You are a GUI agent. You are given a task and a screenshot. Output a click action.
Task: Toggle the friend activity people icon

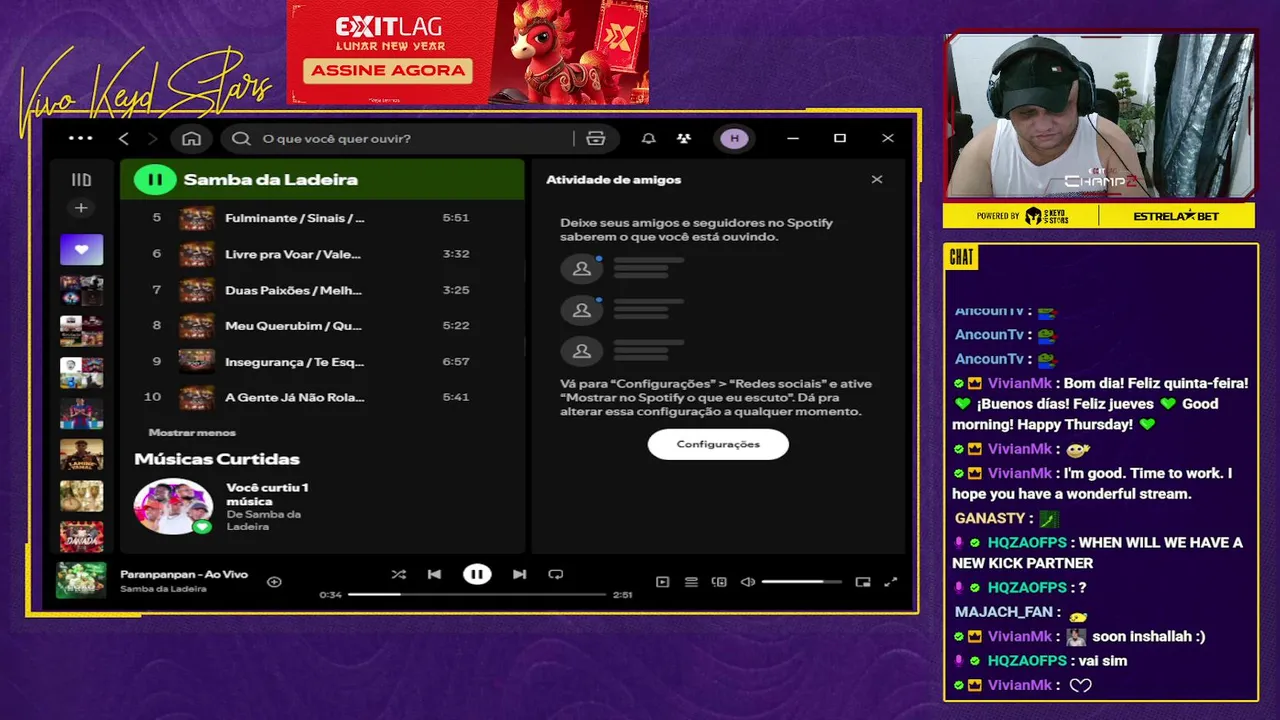coord(684,138)
